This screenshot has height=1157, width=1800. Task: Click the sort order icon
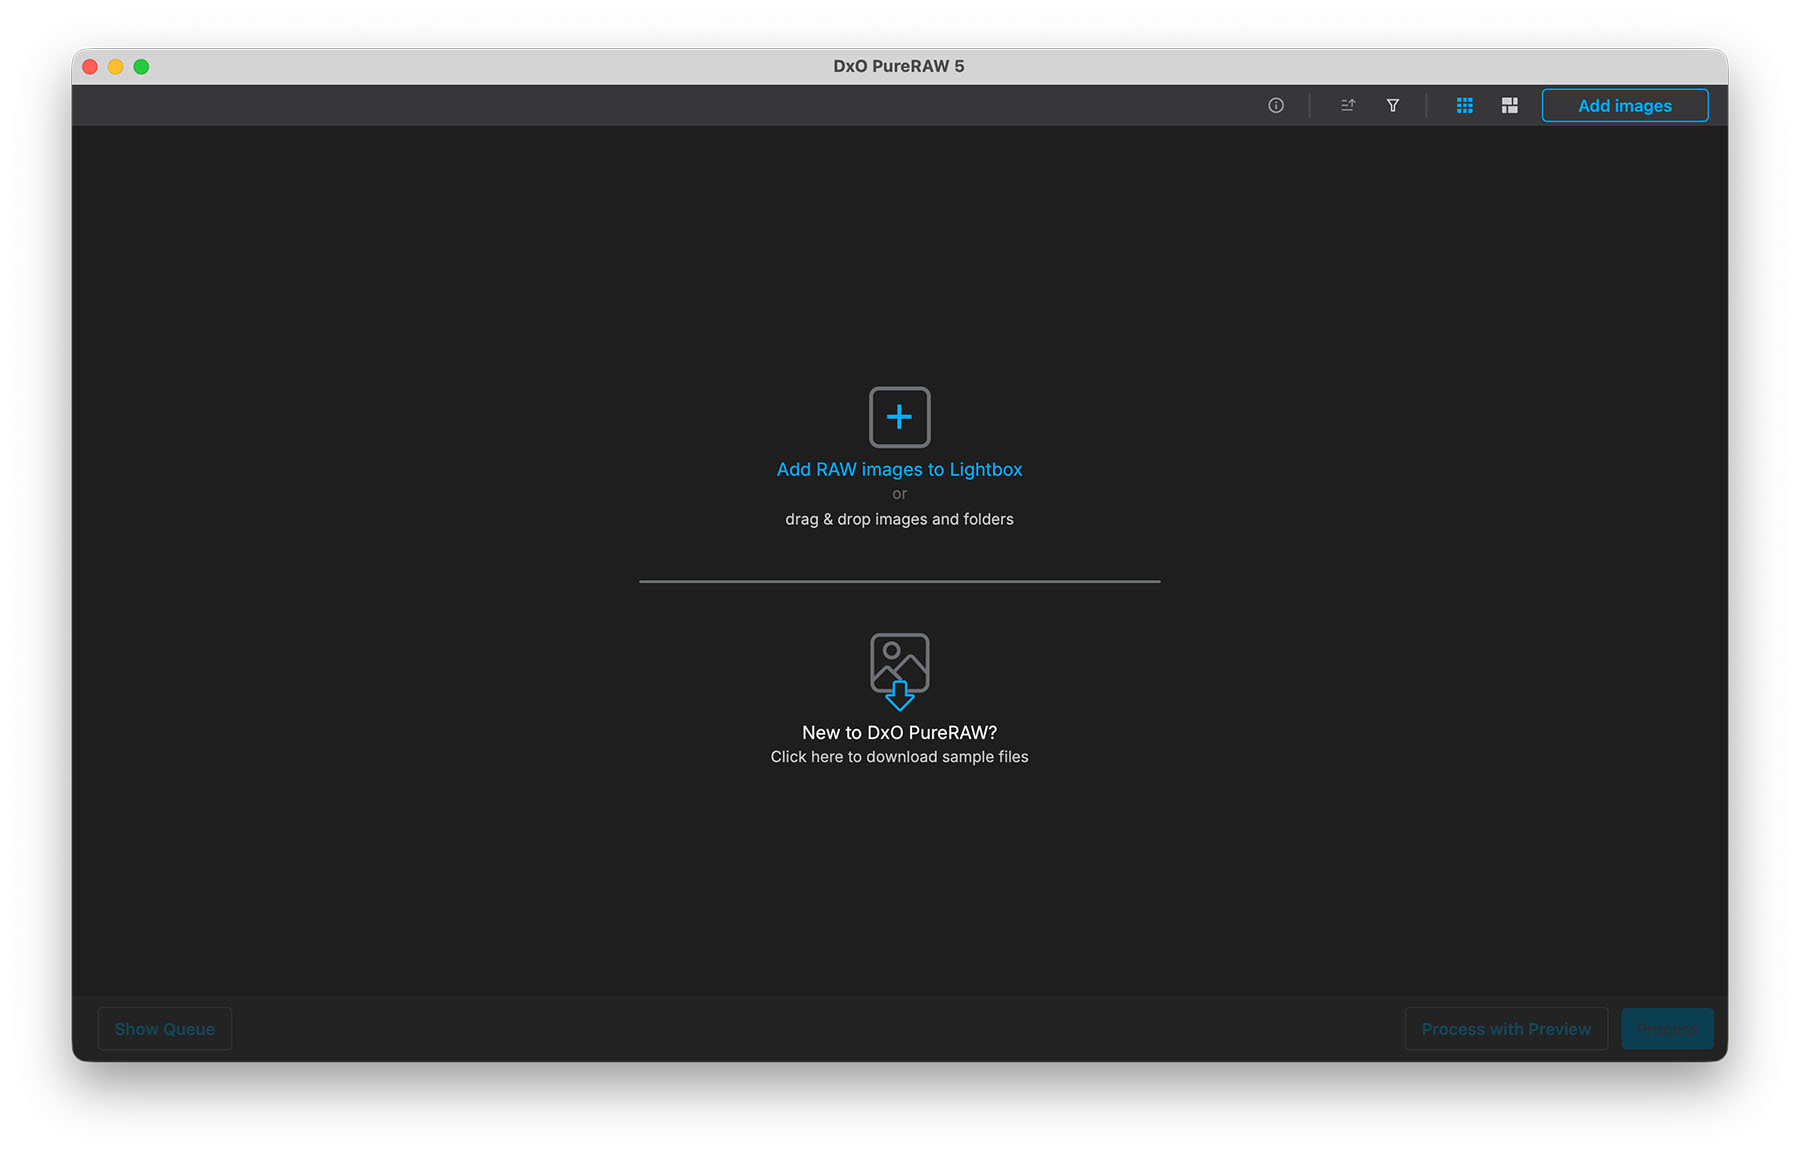1347,105
